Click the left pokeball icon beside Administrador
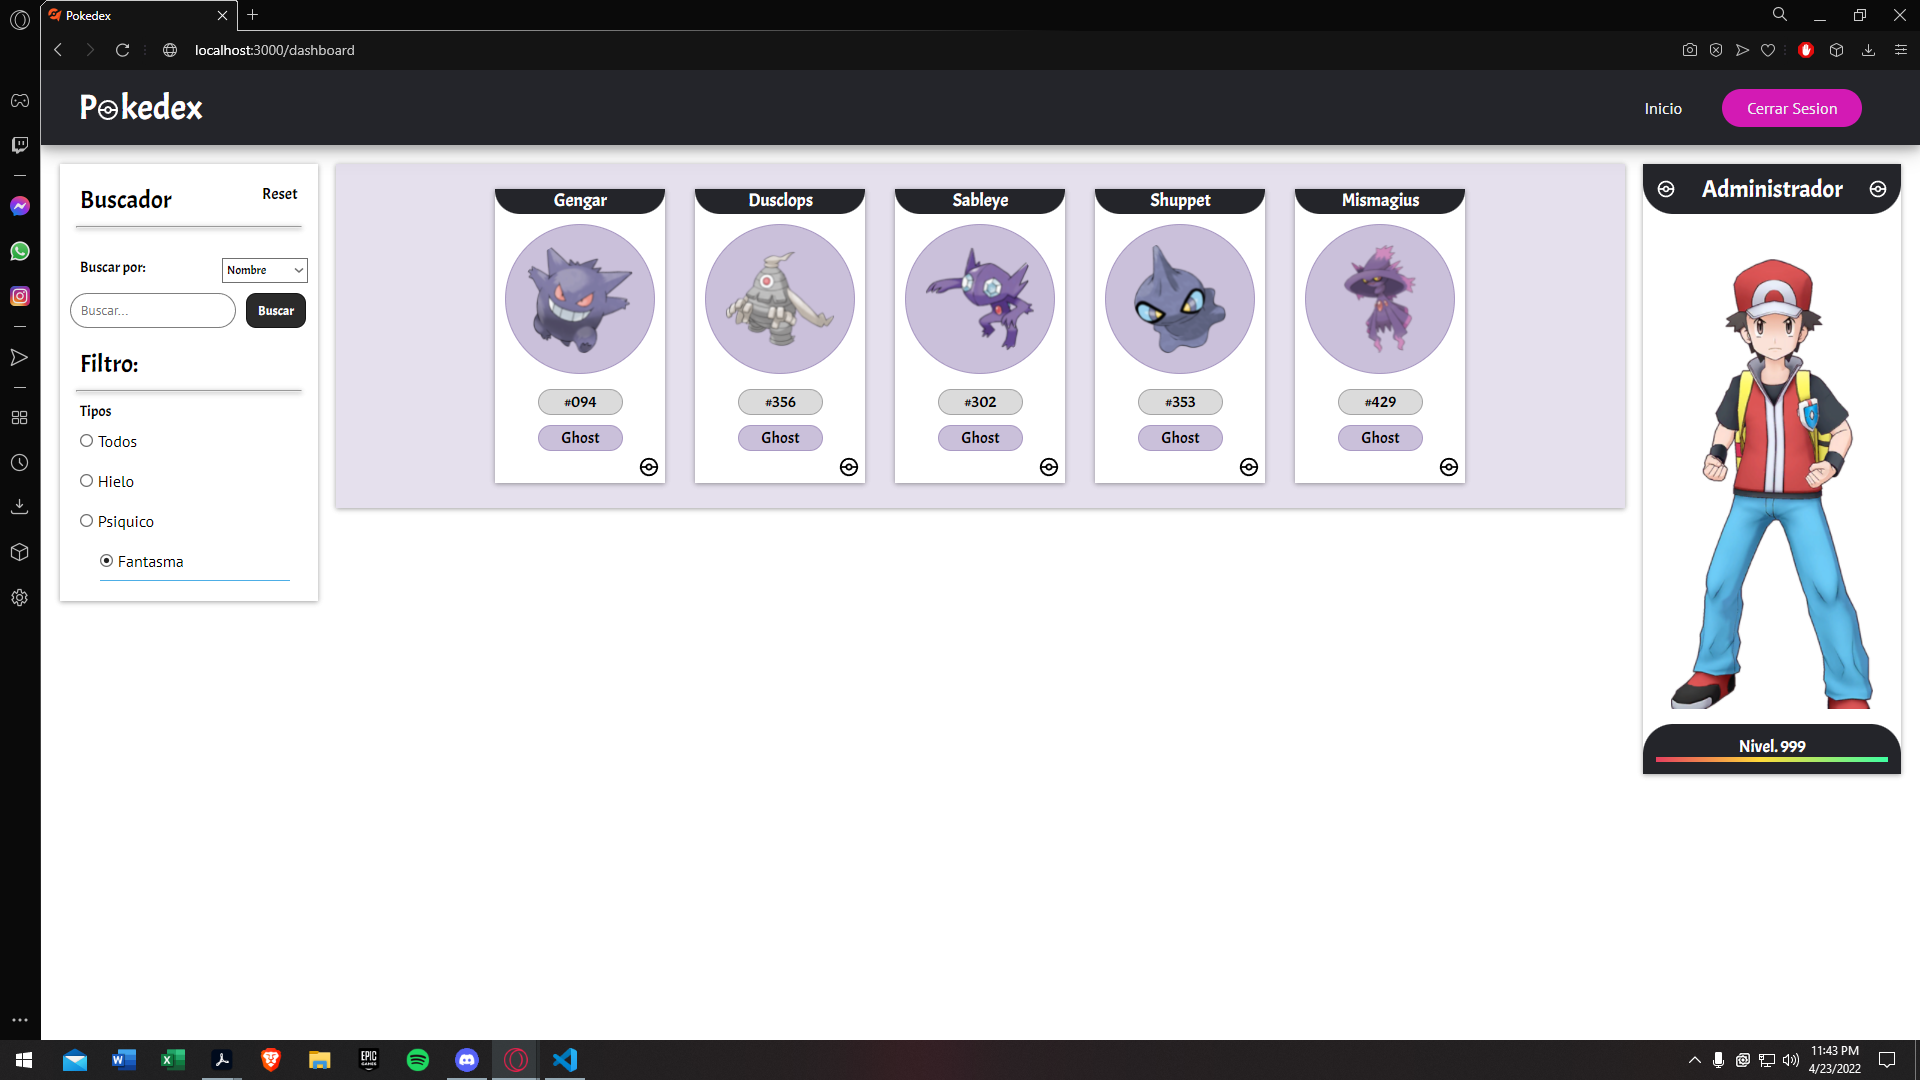This screenshot has width=1920, height=1080. pos(1666,189)
